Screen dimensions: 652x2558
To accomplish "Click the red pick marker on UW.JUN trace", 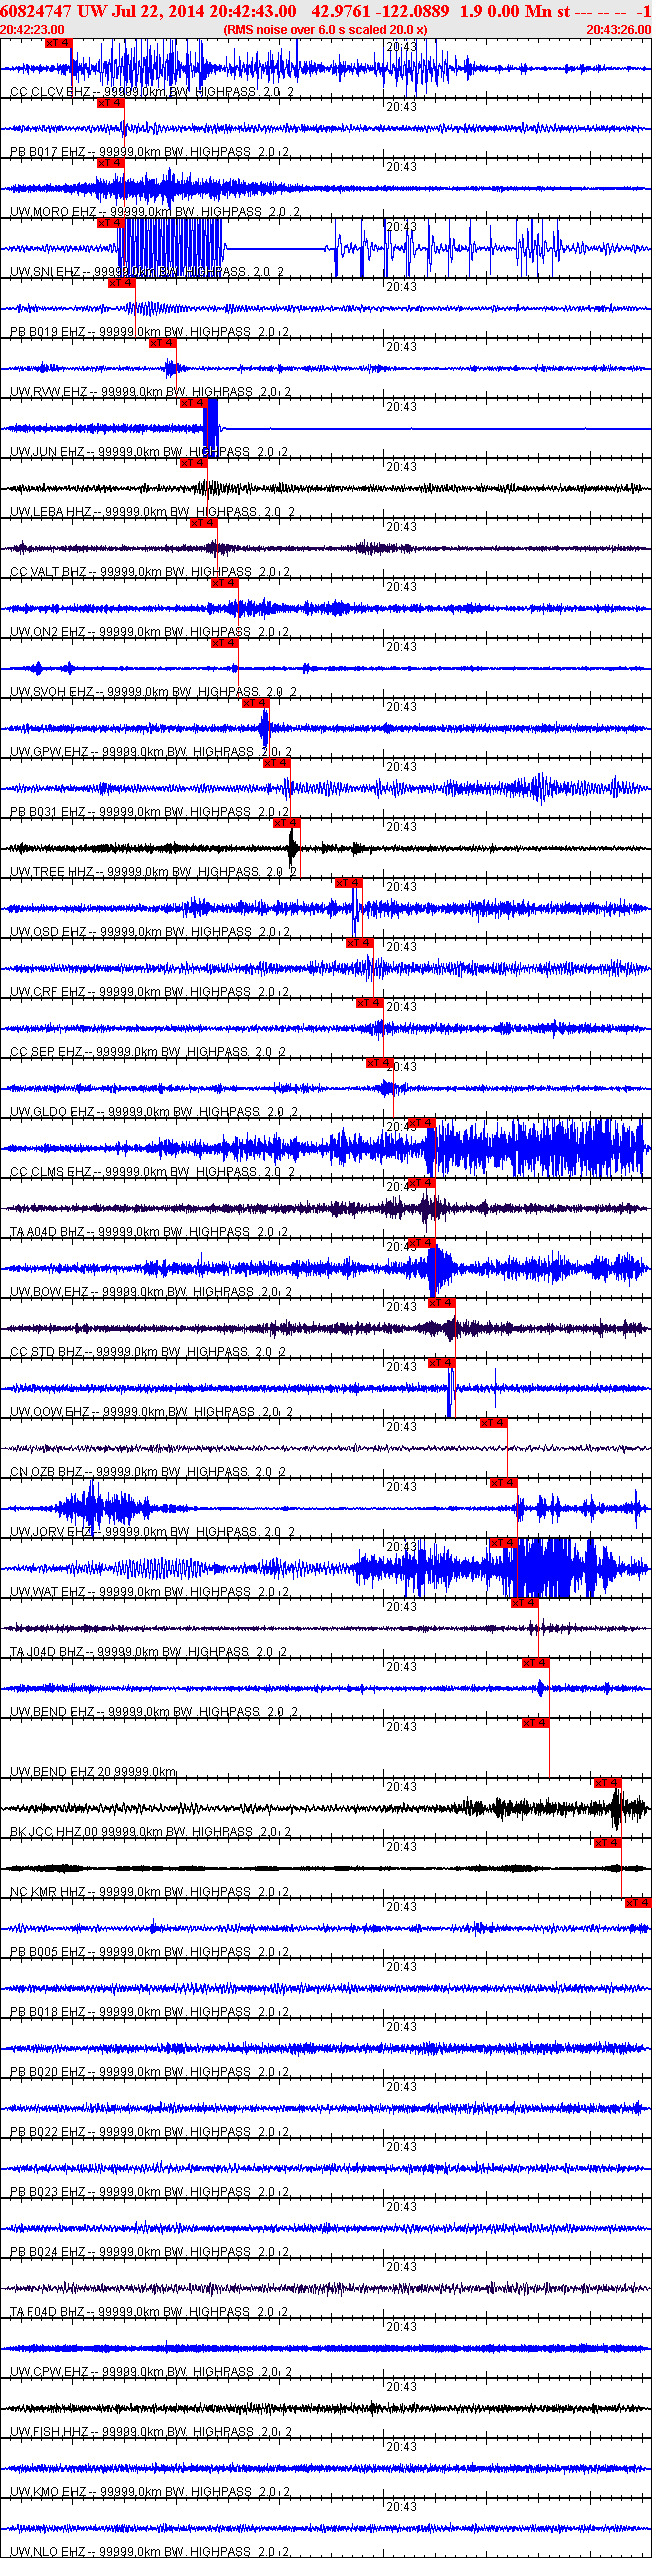I will pos(193,403).
